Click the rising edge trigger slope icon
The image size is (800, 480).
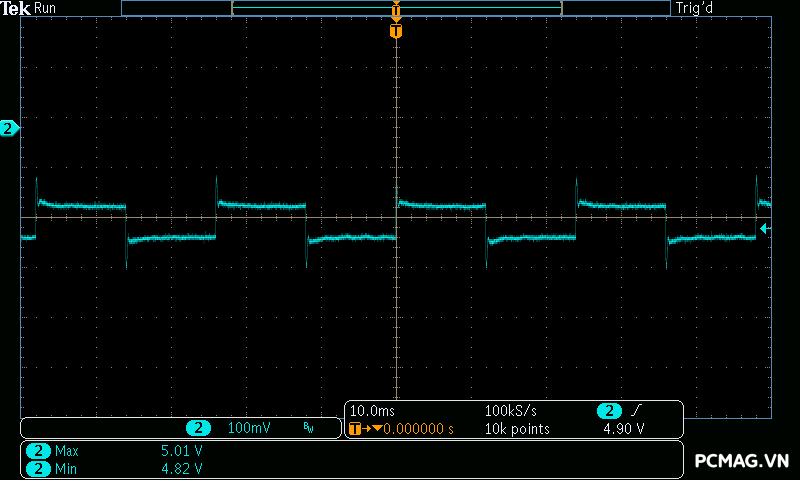pos(637,411)
